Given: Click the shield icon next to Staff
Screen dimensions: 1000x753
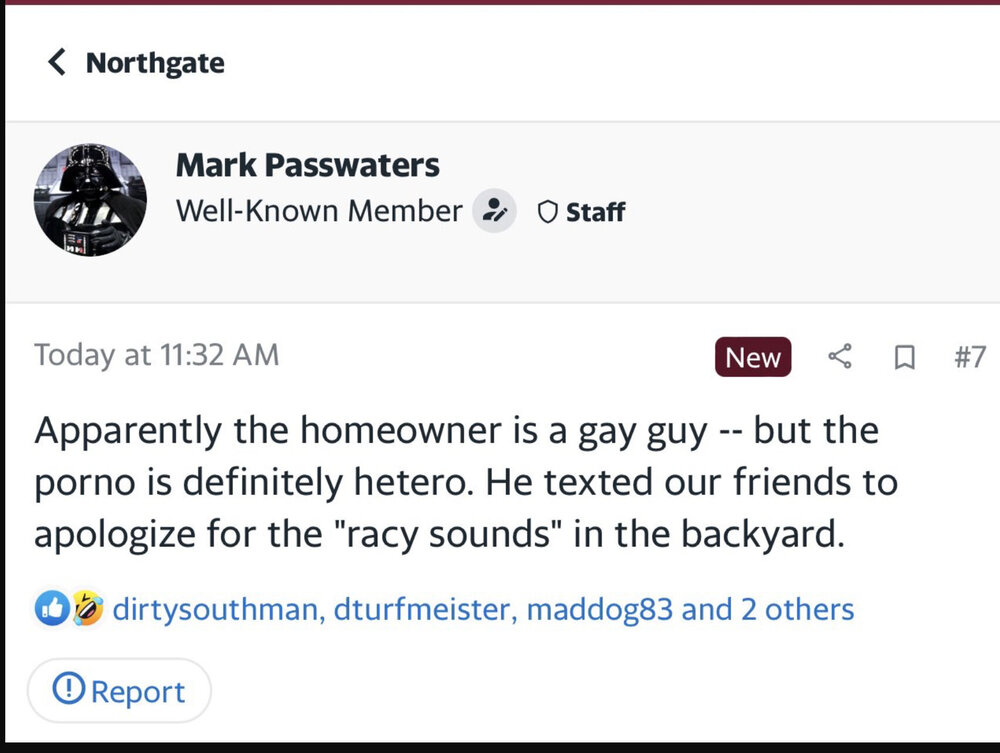Looking at the screenshot, I should (x=547, y=212).
